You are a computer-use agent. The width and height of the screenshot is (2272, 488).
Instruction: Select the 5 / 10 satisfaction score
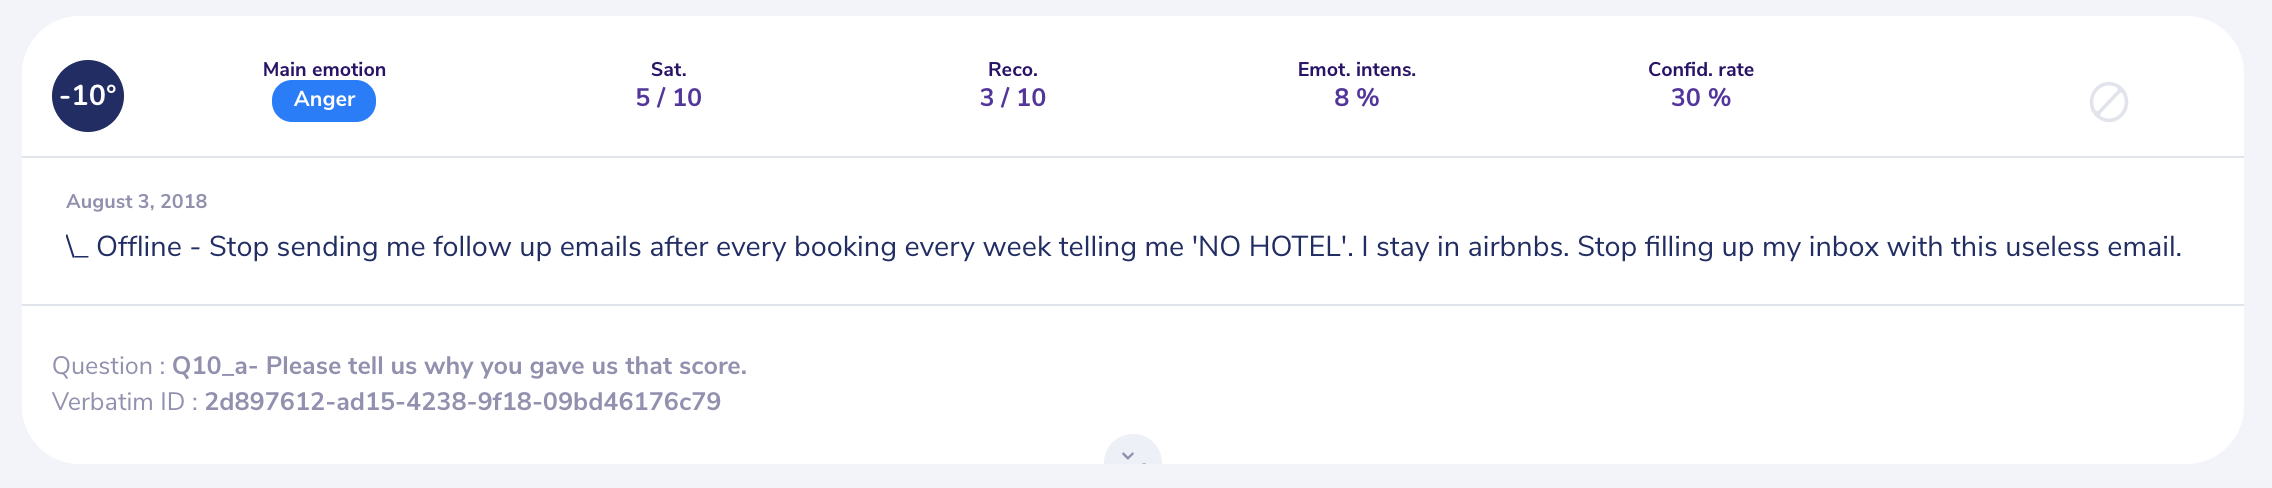[668, 97]
